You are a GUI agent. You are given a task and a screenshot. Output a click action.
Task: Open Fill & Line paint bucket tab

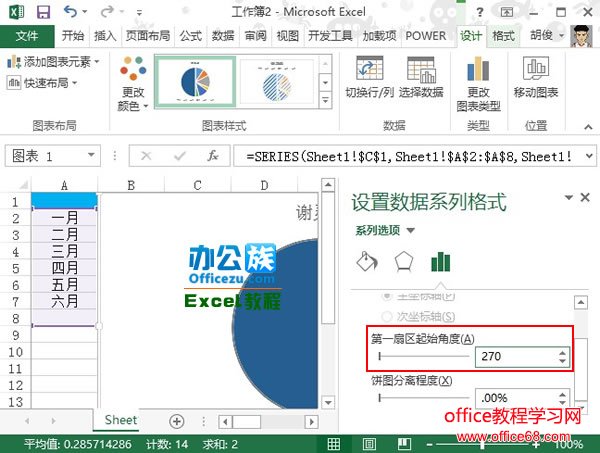tap(367, 262)
